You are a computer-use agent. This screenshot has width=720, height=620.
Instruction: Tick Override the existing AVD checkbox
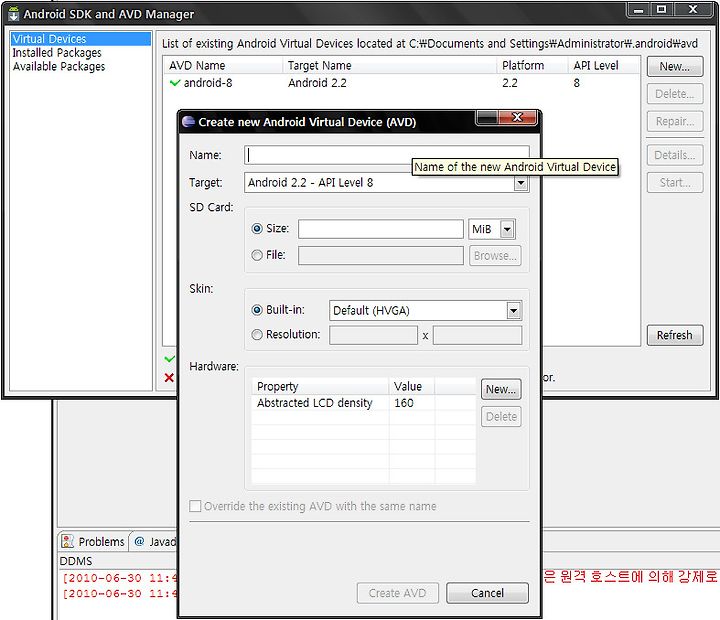(x=195, y=506)
